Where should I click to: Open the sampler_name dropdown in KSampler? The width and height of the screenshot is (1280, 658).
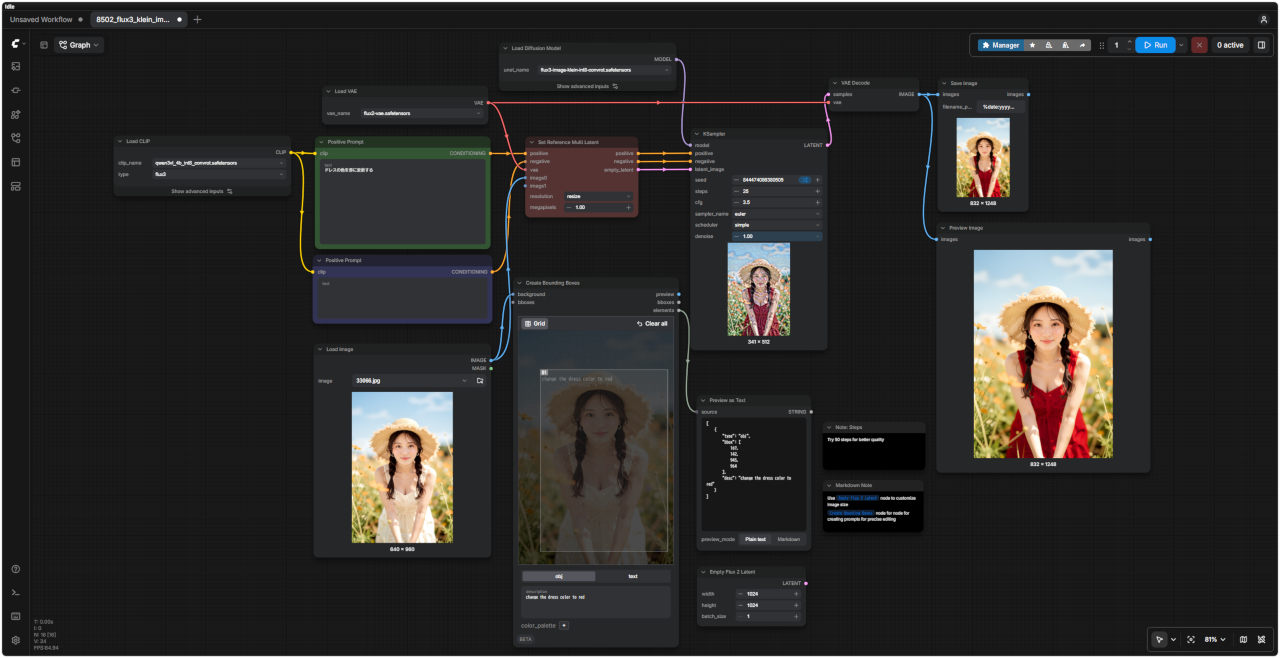[x=776, y=214]
